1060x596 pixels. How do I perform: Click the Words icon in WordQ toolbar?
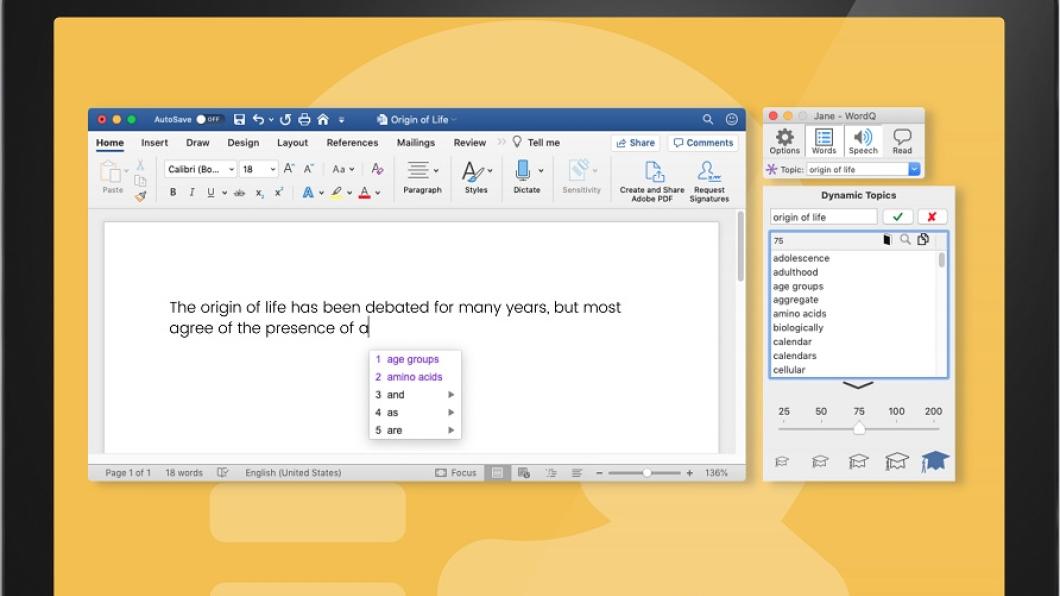824,138
